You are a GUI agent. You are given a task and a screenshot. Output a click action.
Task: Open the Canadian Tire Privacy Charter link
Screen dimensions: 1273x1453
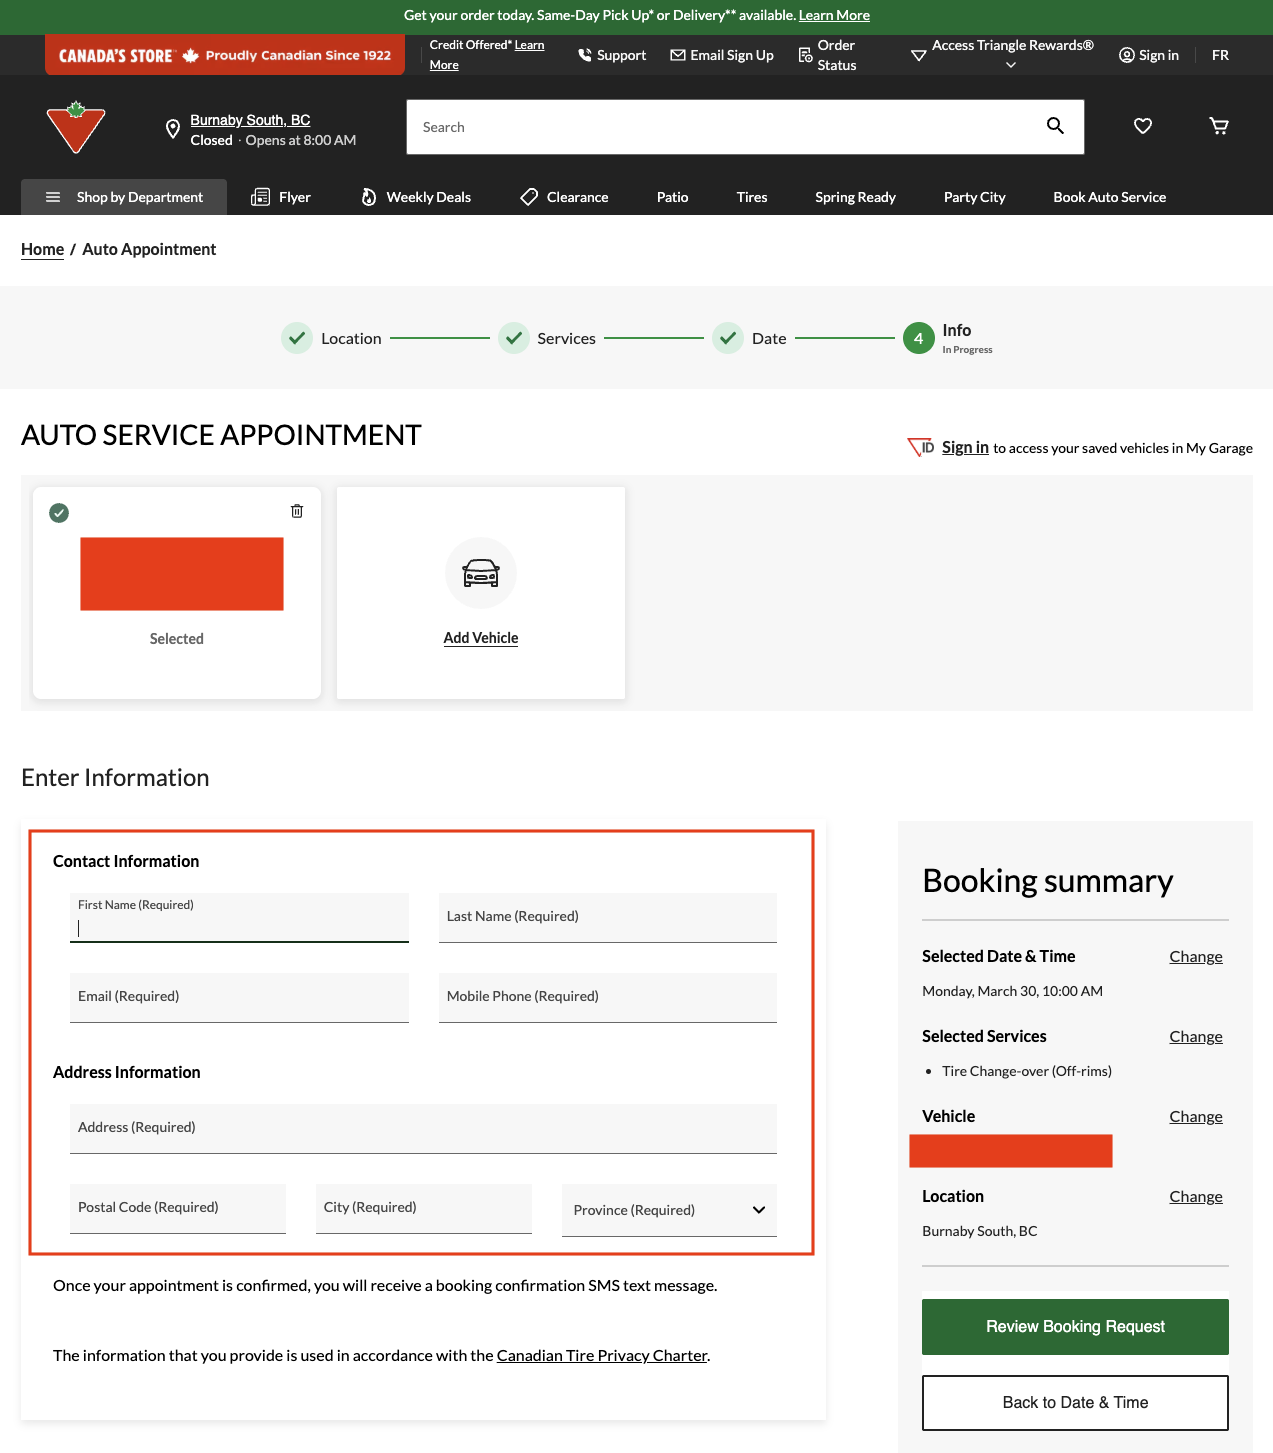click(x=602, y=1356)
